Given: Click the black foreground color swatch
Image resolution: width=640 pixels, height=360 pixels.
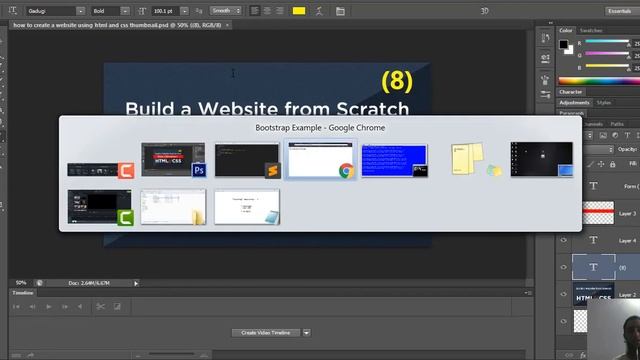Looking at the screenshot, I should pyautogui.click(x=564, y=44).
